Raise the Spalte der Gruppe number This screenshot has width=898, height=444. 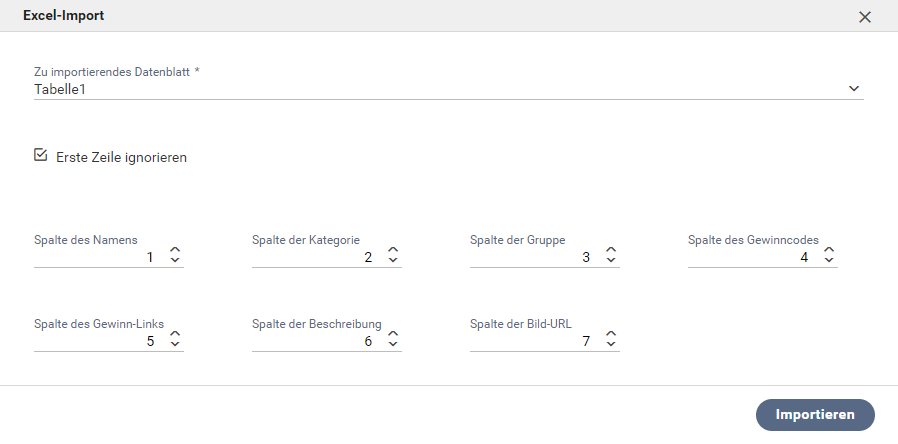point(611,251)
